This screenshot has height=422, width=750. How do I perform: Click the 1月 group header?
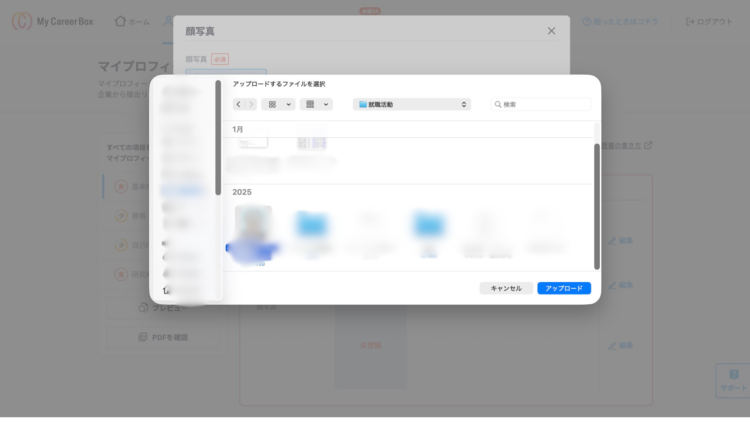point(238,129)
